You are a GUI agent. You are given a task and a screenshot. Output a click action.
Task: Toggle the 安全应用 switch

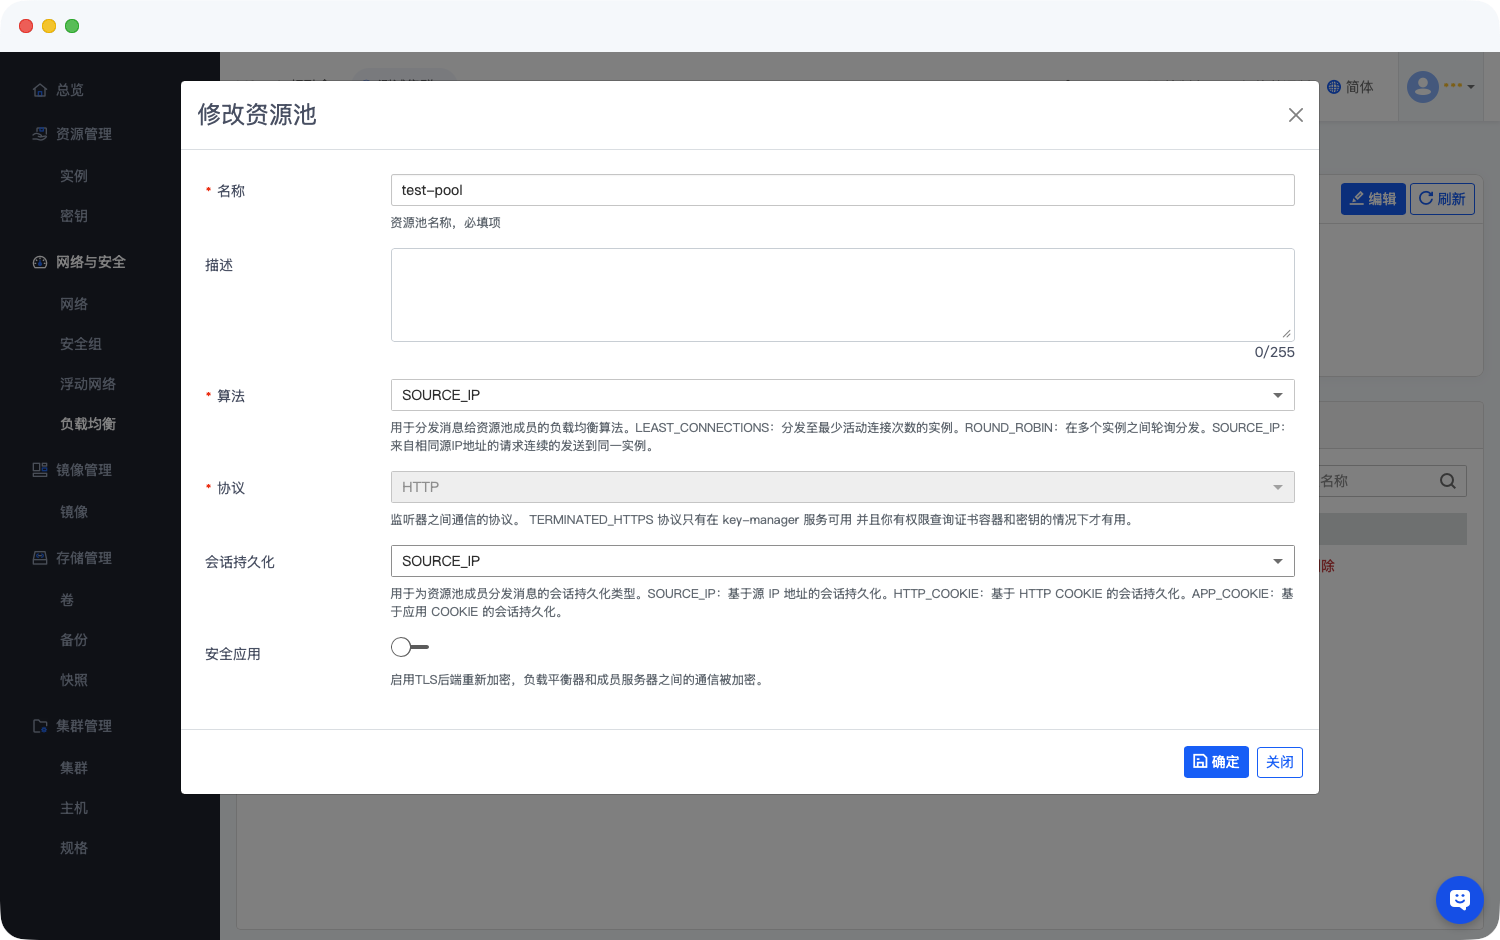(409, 647)
